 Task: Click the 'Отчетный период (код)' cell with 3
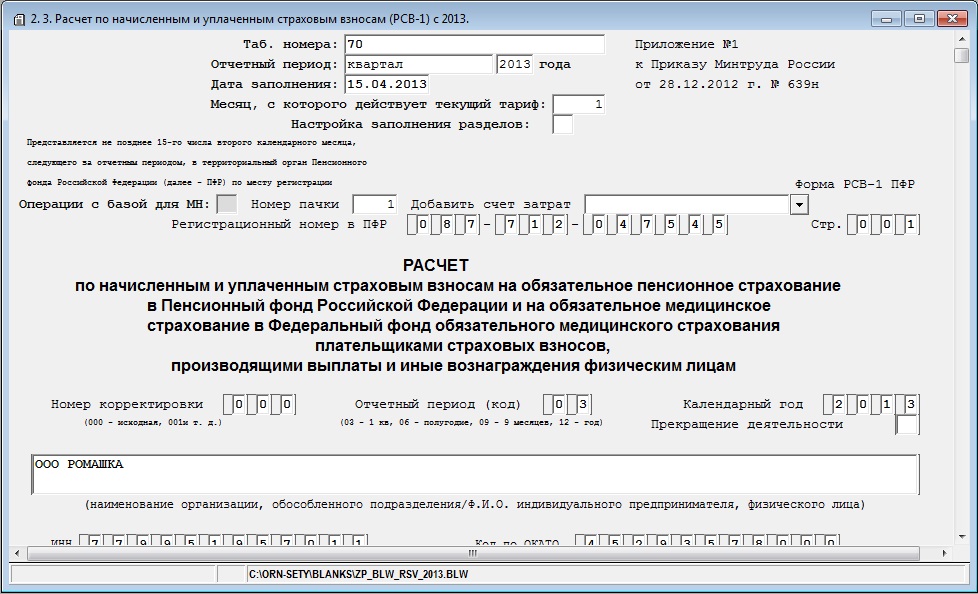pyautogui.click(x=582, y=405)
